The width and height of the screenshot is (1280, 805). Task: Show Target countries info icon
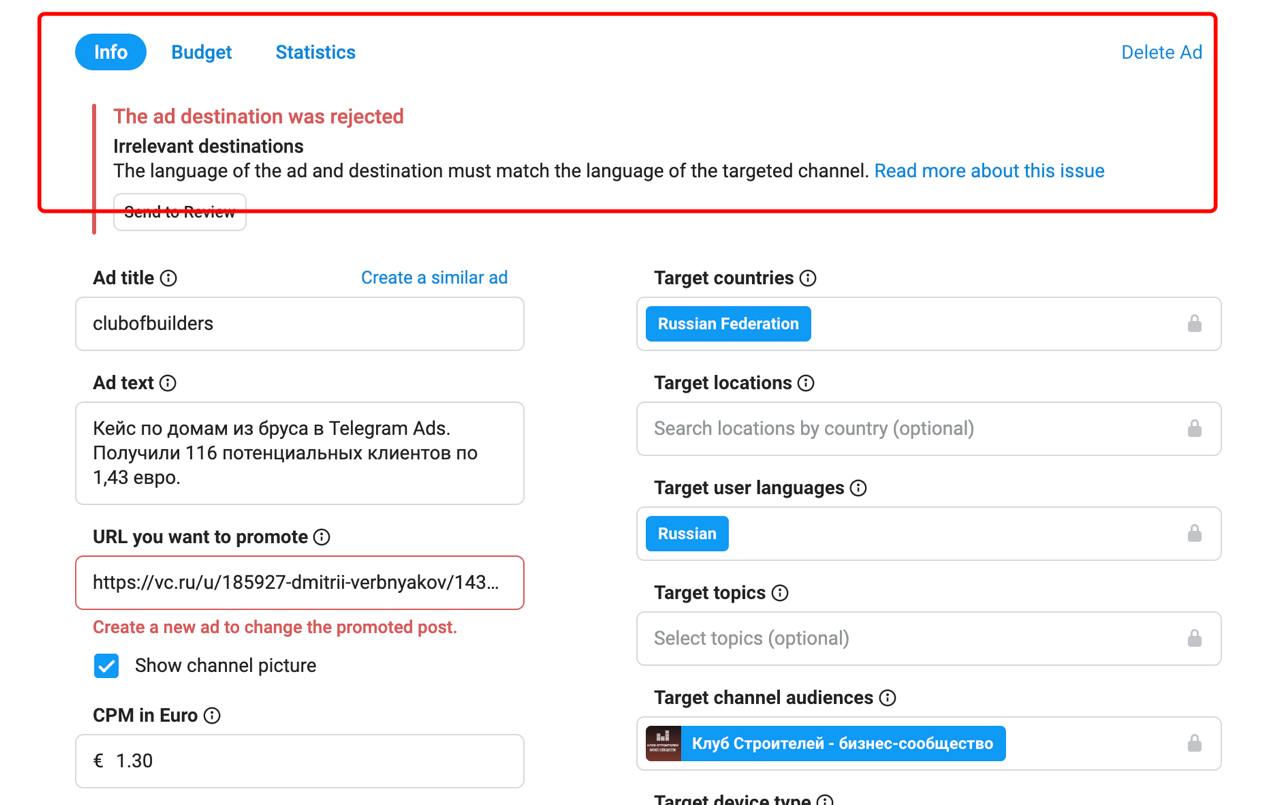(x=808, y=278)
